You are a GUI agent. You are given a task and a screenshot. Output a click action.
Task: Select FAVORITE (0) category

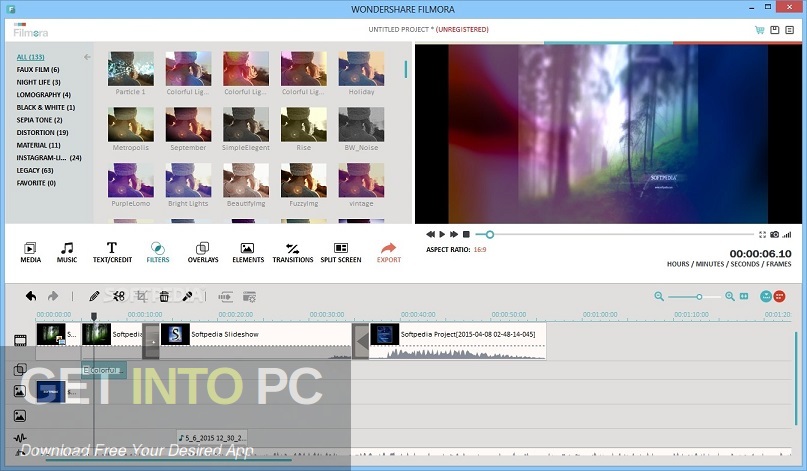coord(36,183)
